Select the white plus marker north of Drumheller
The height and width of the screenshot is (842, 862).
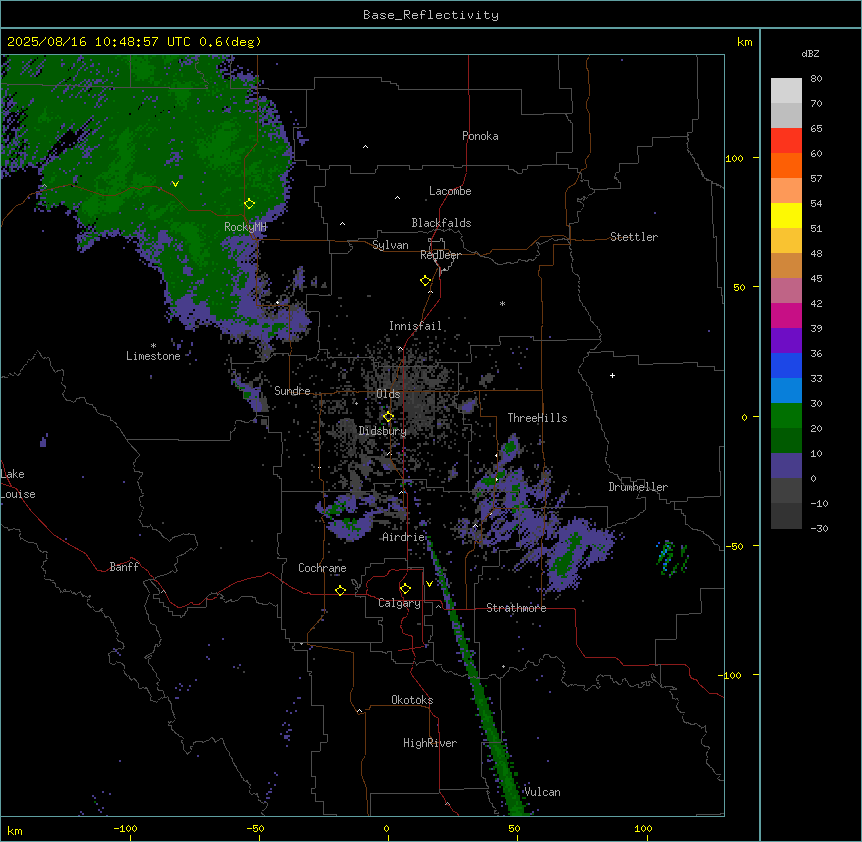[612, 375]
